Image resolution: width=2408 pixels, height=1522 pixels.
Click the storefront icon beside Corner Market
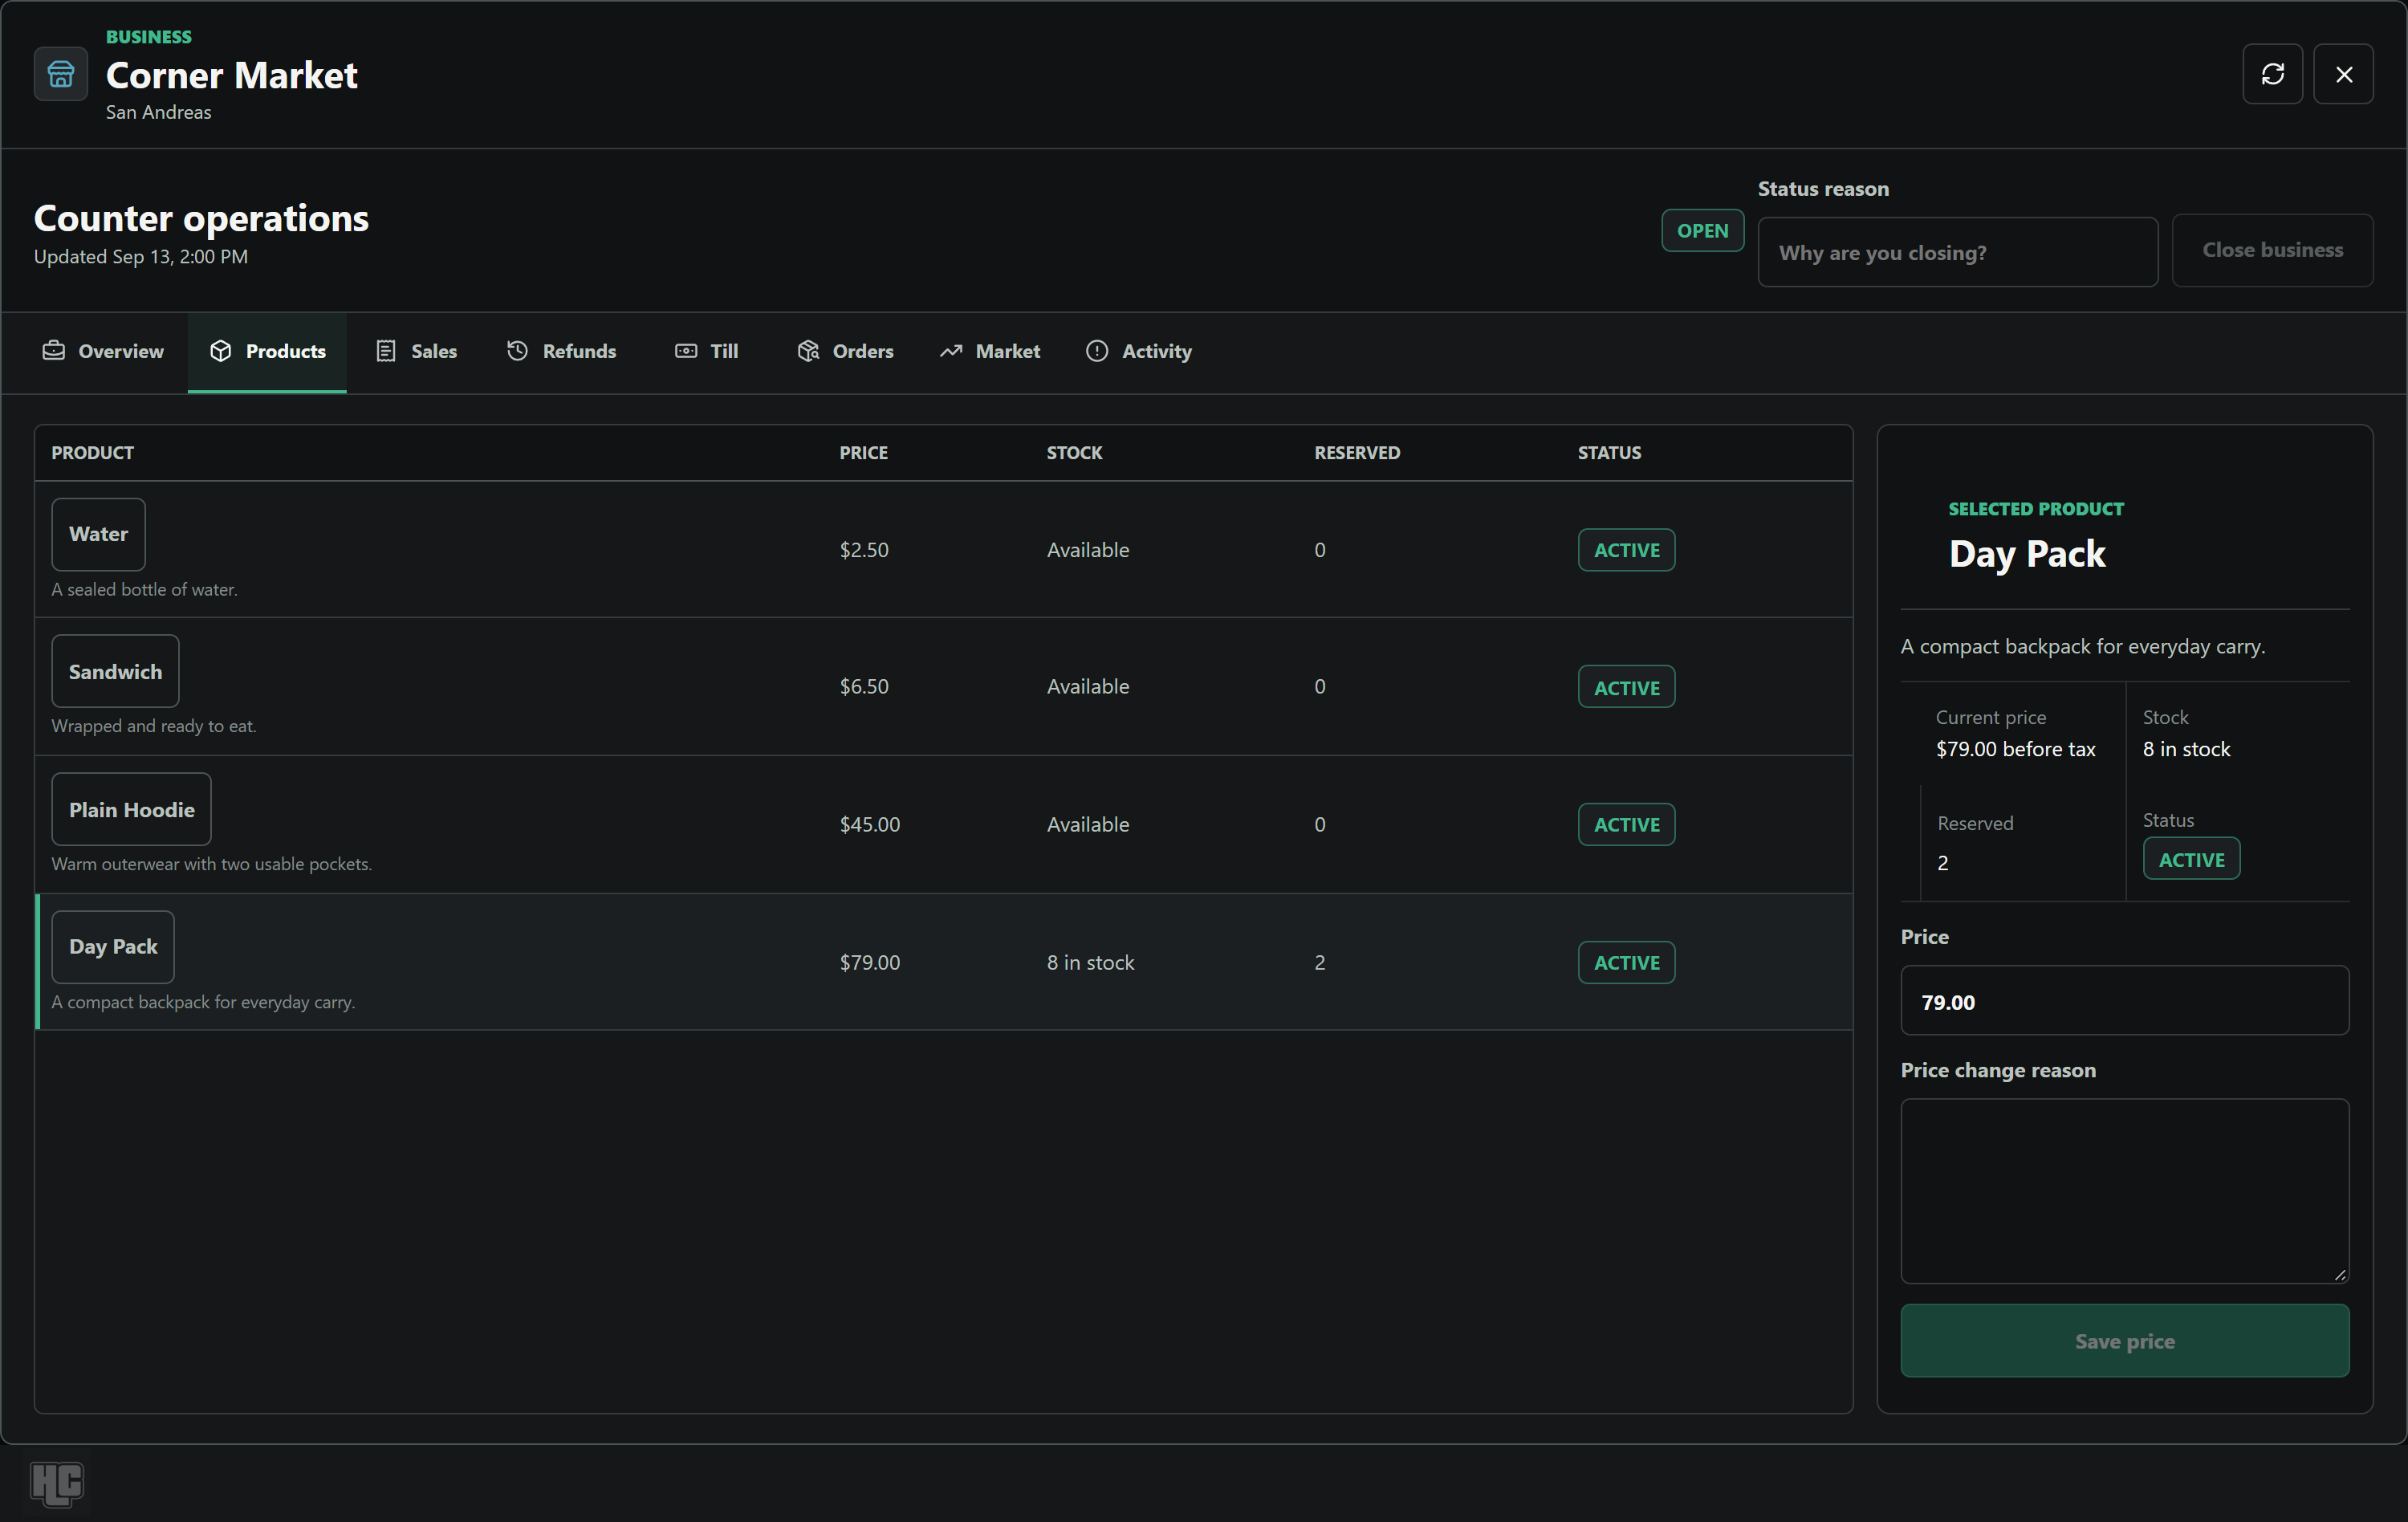pyautogui.click(x=61, y=74)
